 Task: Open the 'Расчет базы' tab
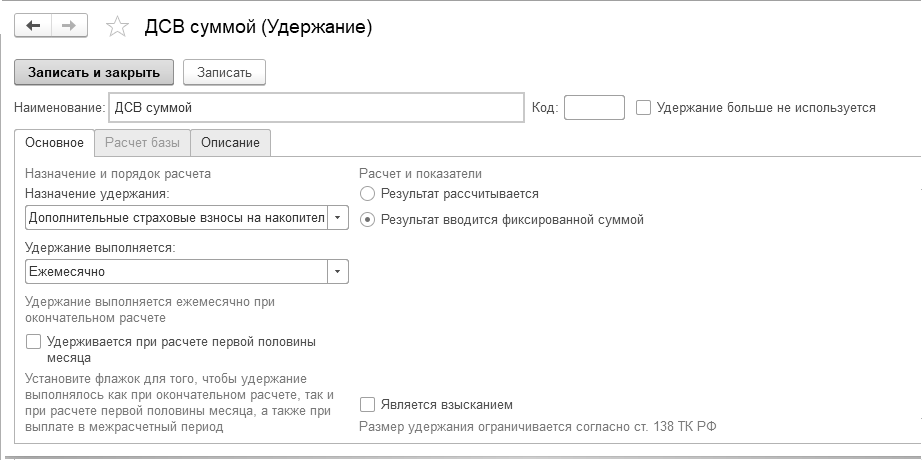(x=143, y=143)
